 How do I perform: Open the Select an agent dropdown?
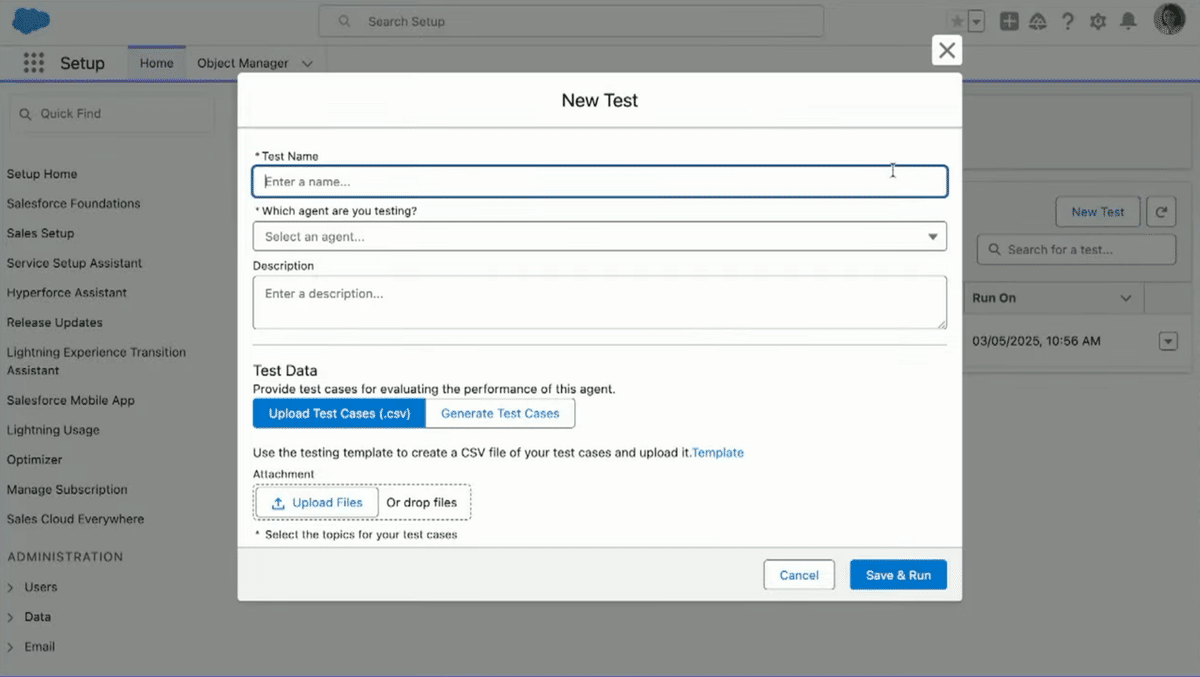(x=599, y=236)
